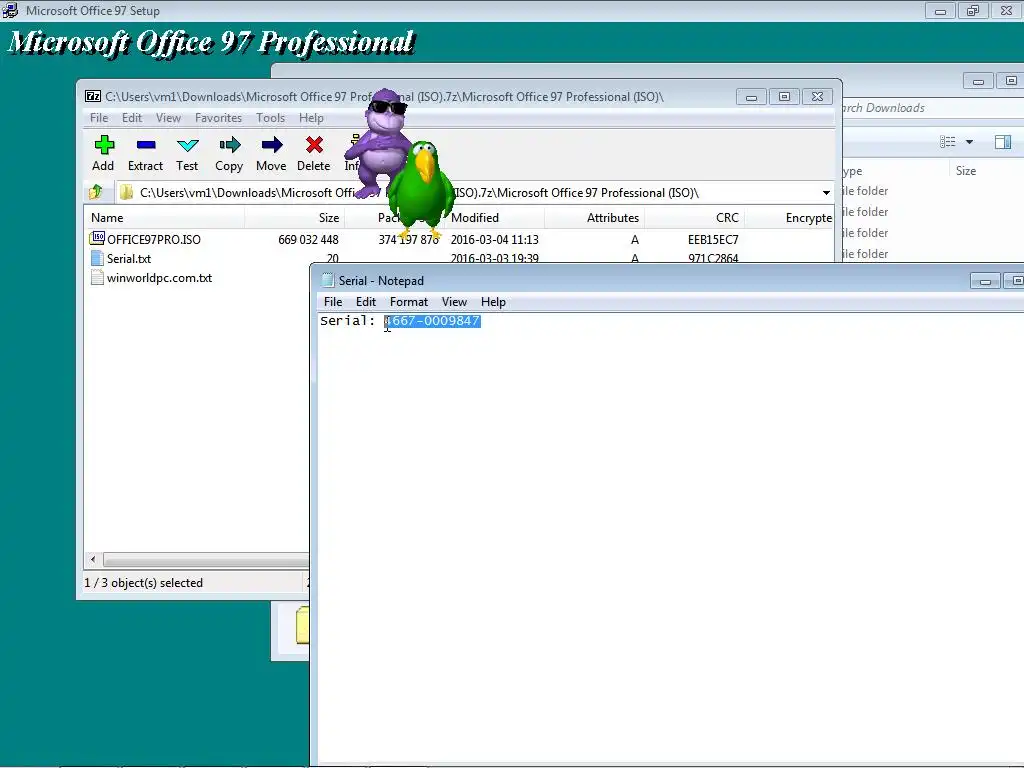Go up one folder level in 7-Zip

coord(96,192)
